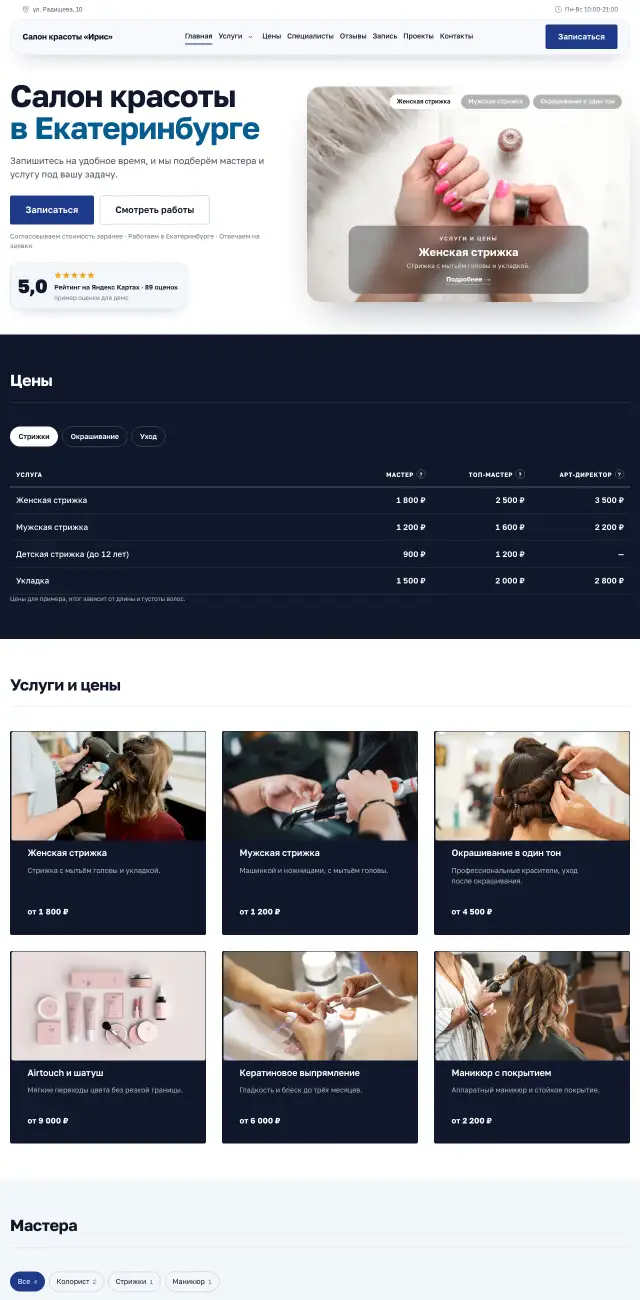
Task: Click the header Записаться button
Action: pos(581,37)
